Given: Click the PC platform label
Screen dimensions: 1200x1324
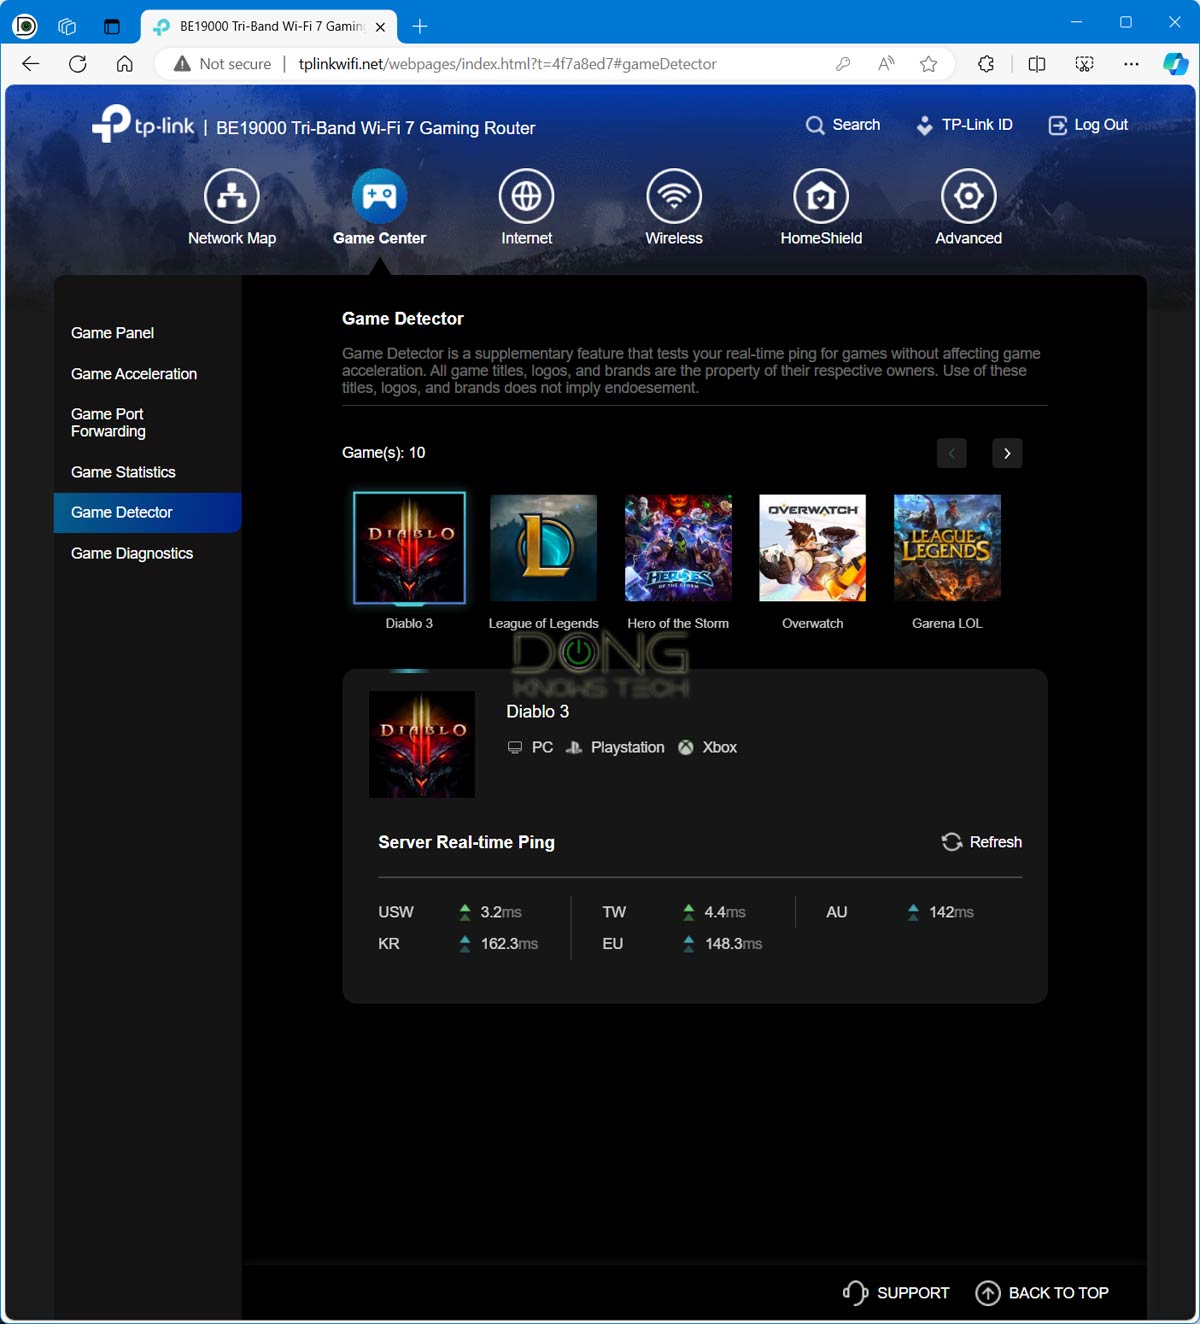Looking at the screenshot, I should coord(542,747).
